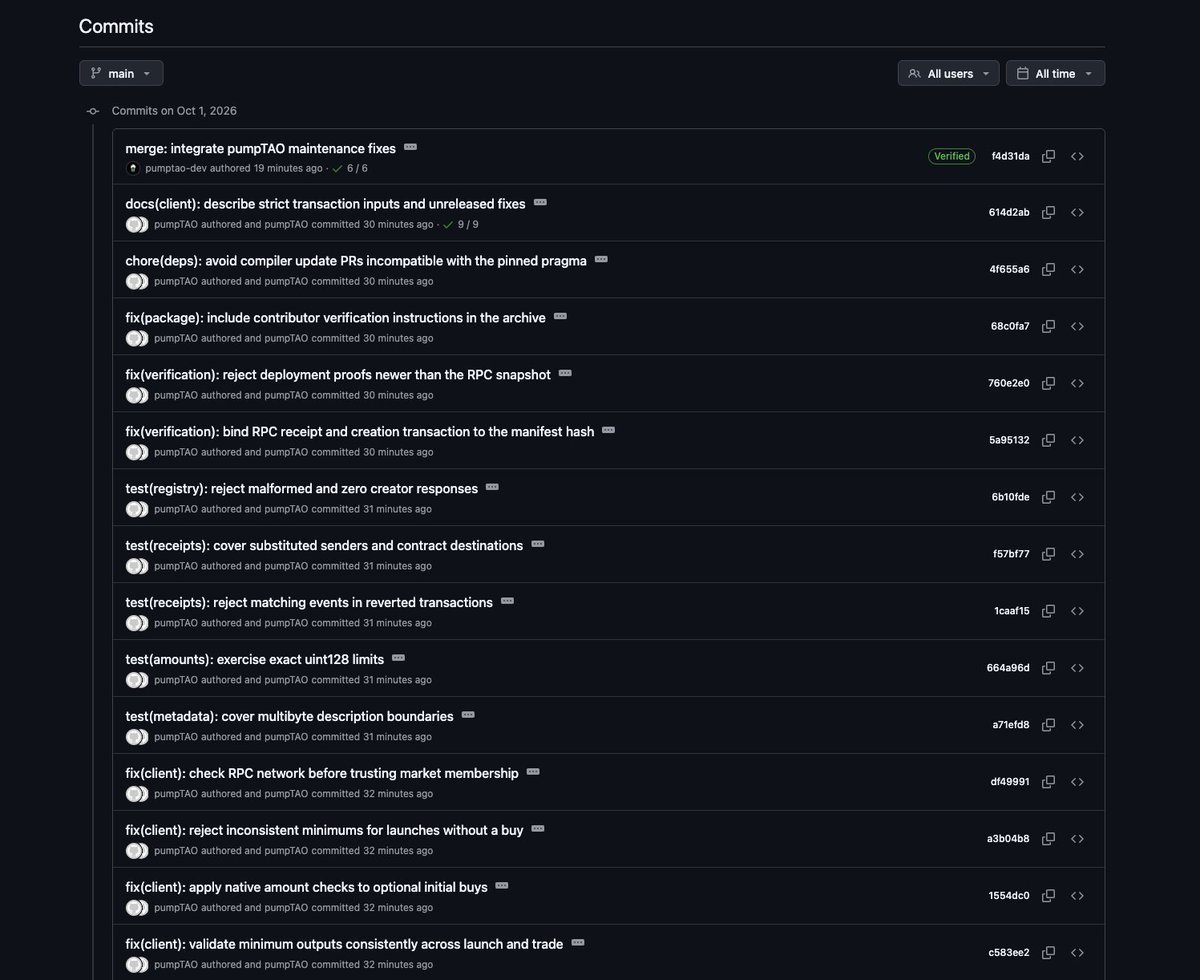The height and width of the screenshot is (980, 1200).
Task: Copy full SHA for commit 5a95132
Action: [x=1049, y=440]
